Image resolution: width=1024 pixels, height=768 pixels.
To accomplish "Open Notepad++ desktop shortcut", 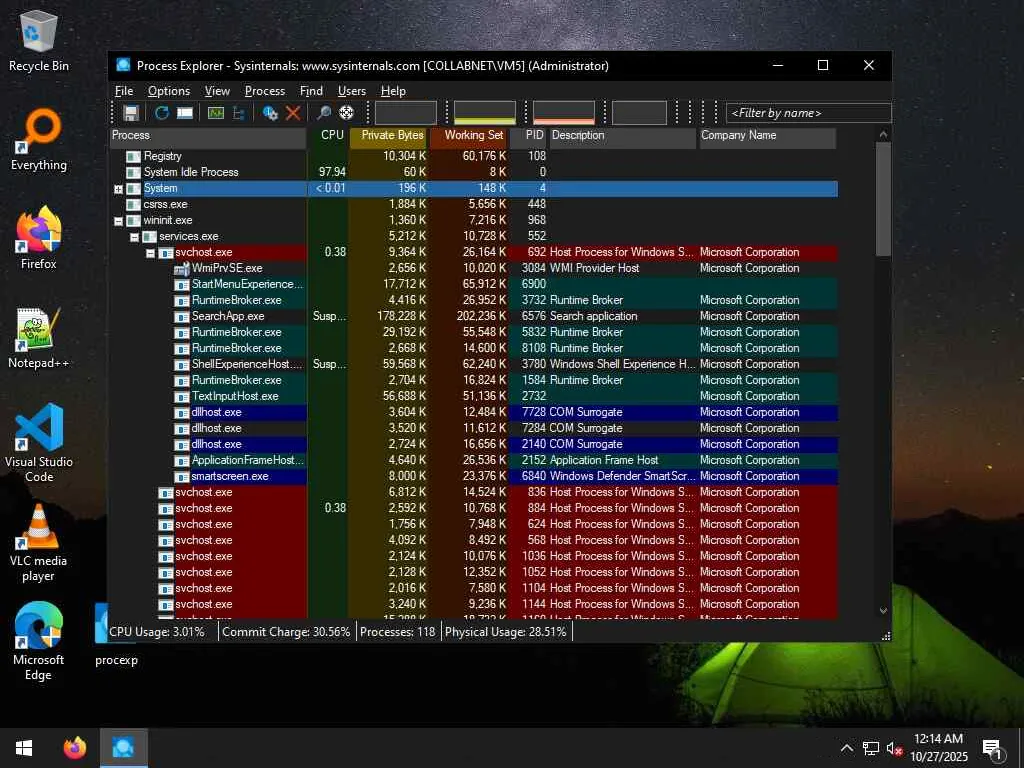I will pyautogui.click(x=39, y=338).
